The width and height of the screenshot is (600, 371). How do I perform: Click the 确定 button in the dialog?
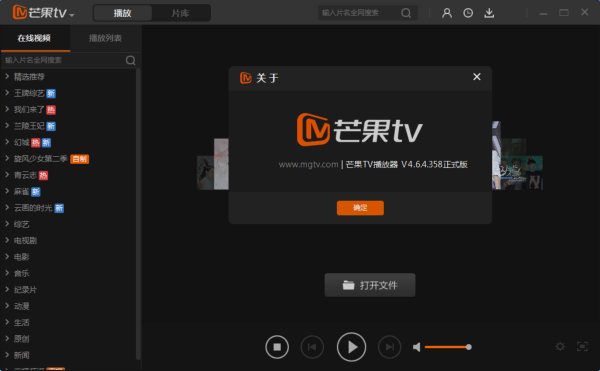360,208
